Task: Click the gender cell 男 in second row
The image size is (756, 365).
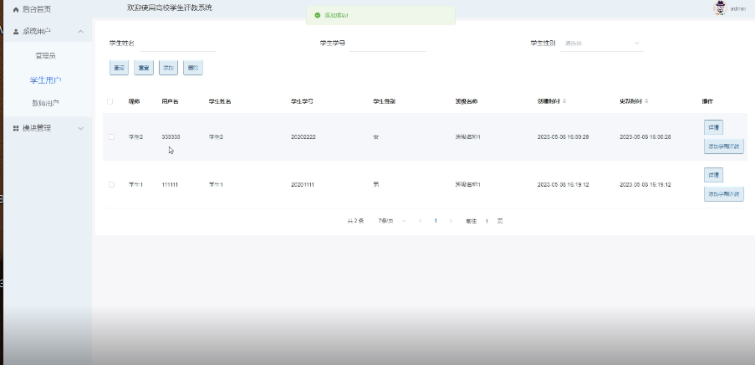Action: click(x=376, y=185)
